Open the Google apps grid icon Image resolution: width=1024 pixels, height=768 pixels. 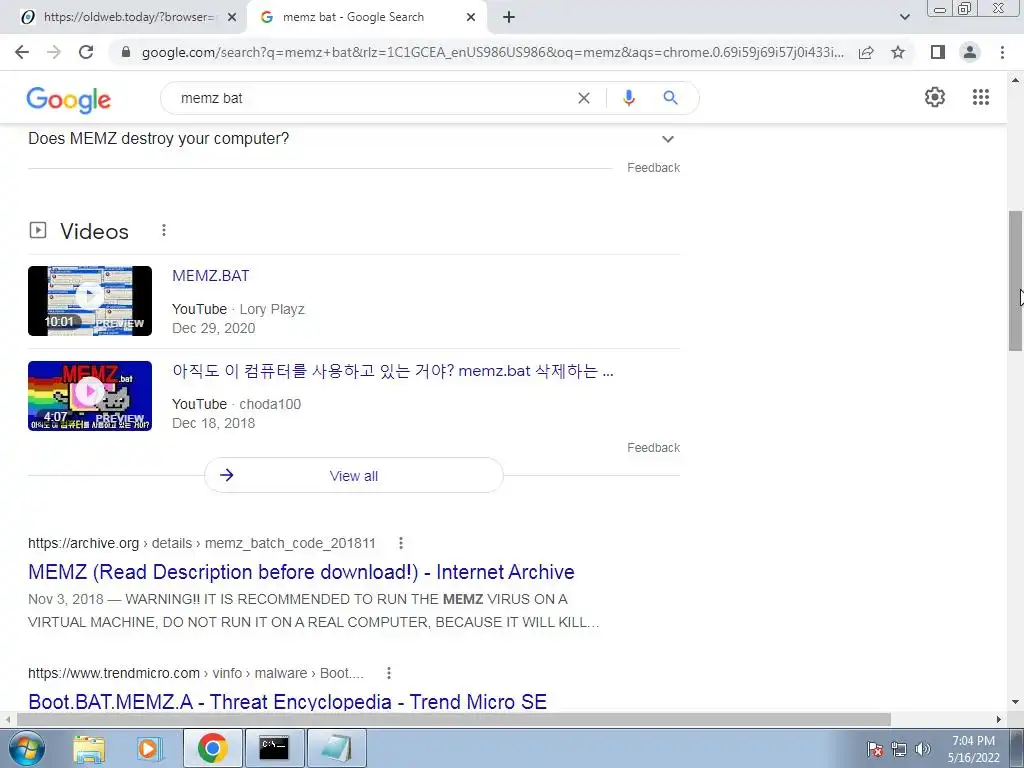tap(981, 97)
